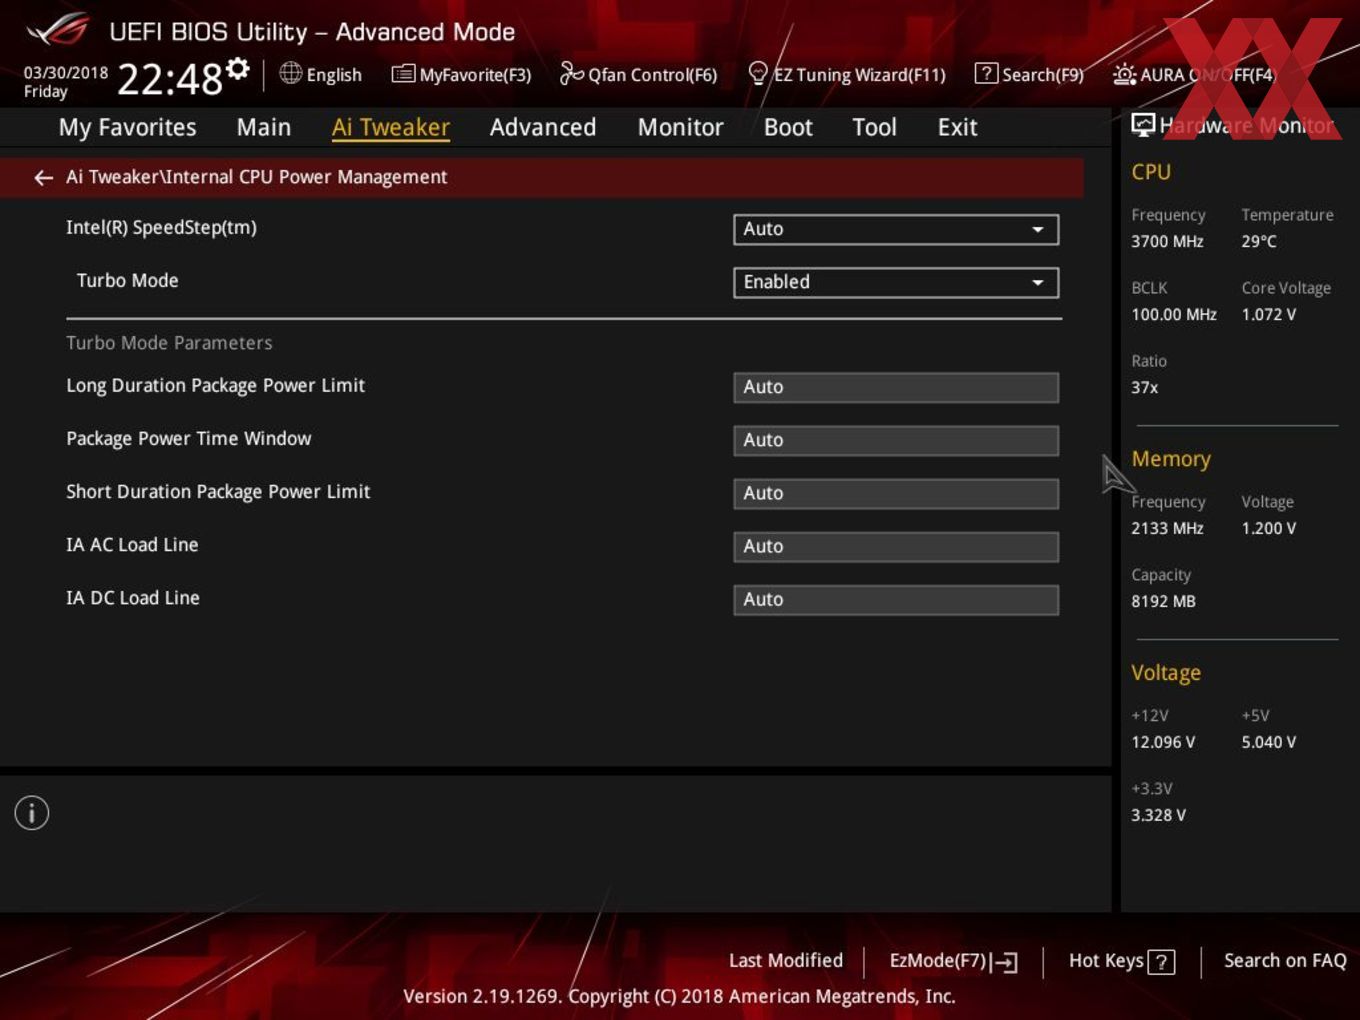Expand the Intel(R) SpeedStep(tm) dropdown
This screenshot has width=1360, height=1020.
point(896,229)
